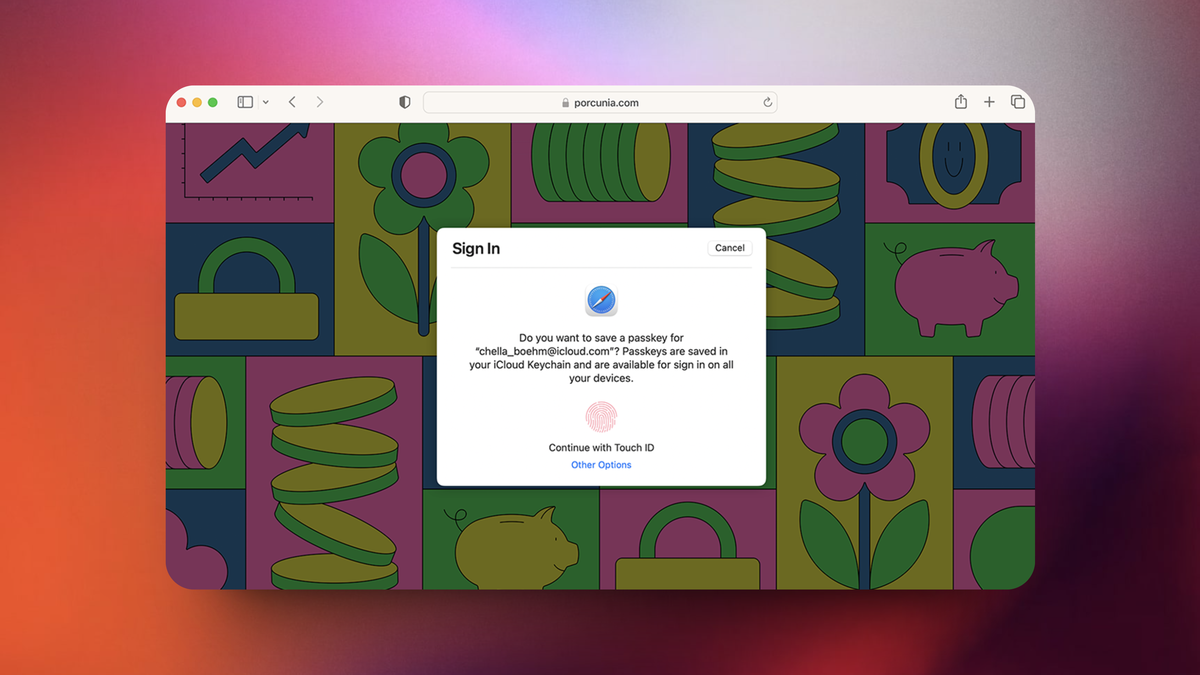Image resolution: width=1200 pixels, height=675 pixels.
Task: Click the Touch ID fingerprint icon
Action: [601, 417]
